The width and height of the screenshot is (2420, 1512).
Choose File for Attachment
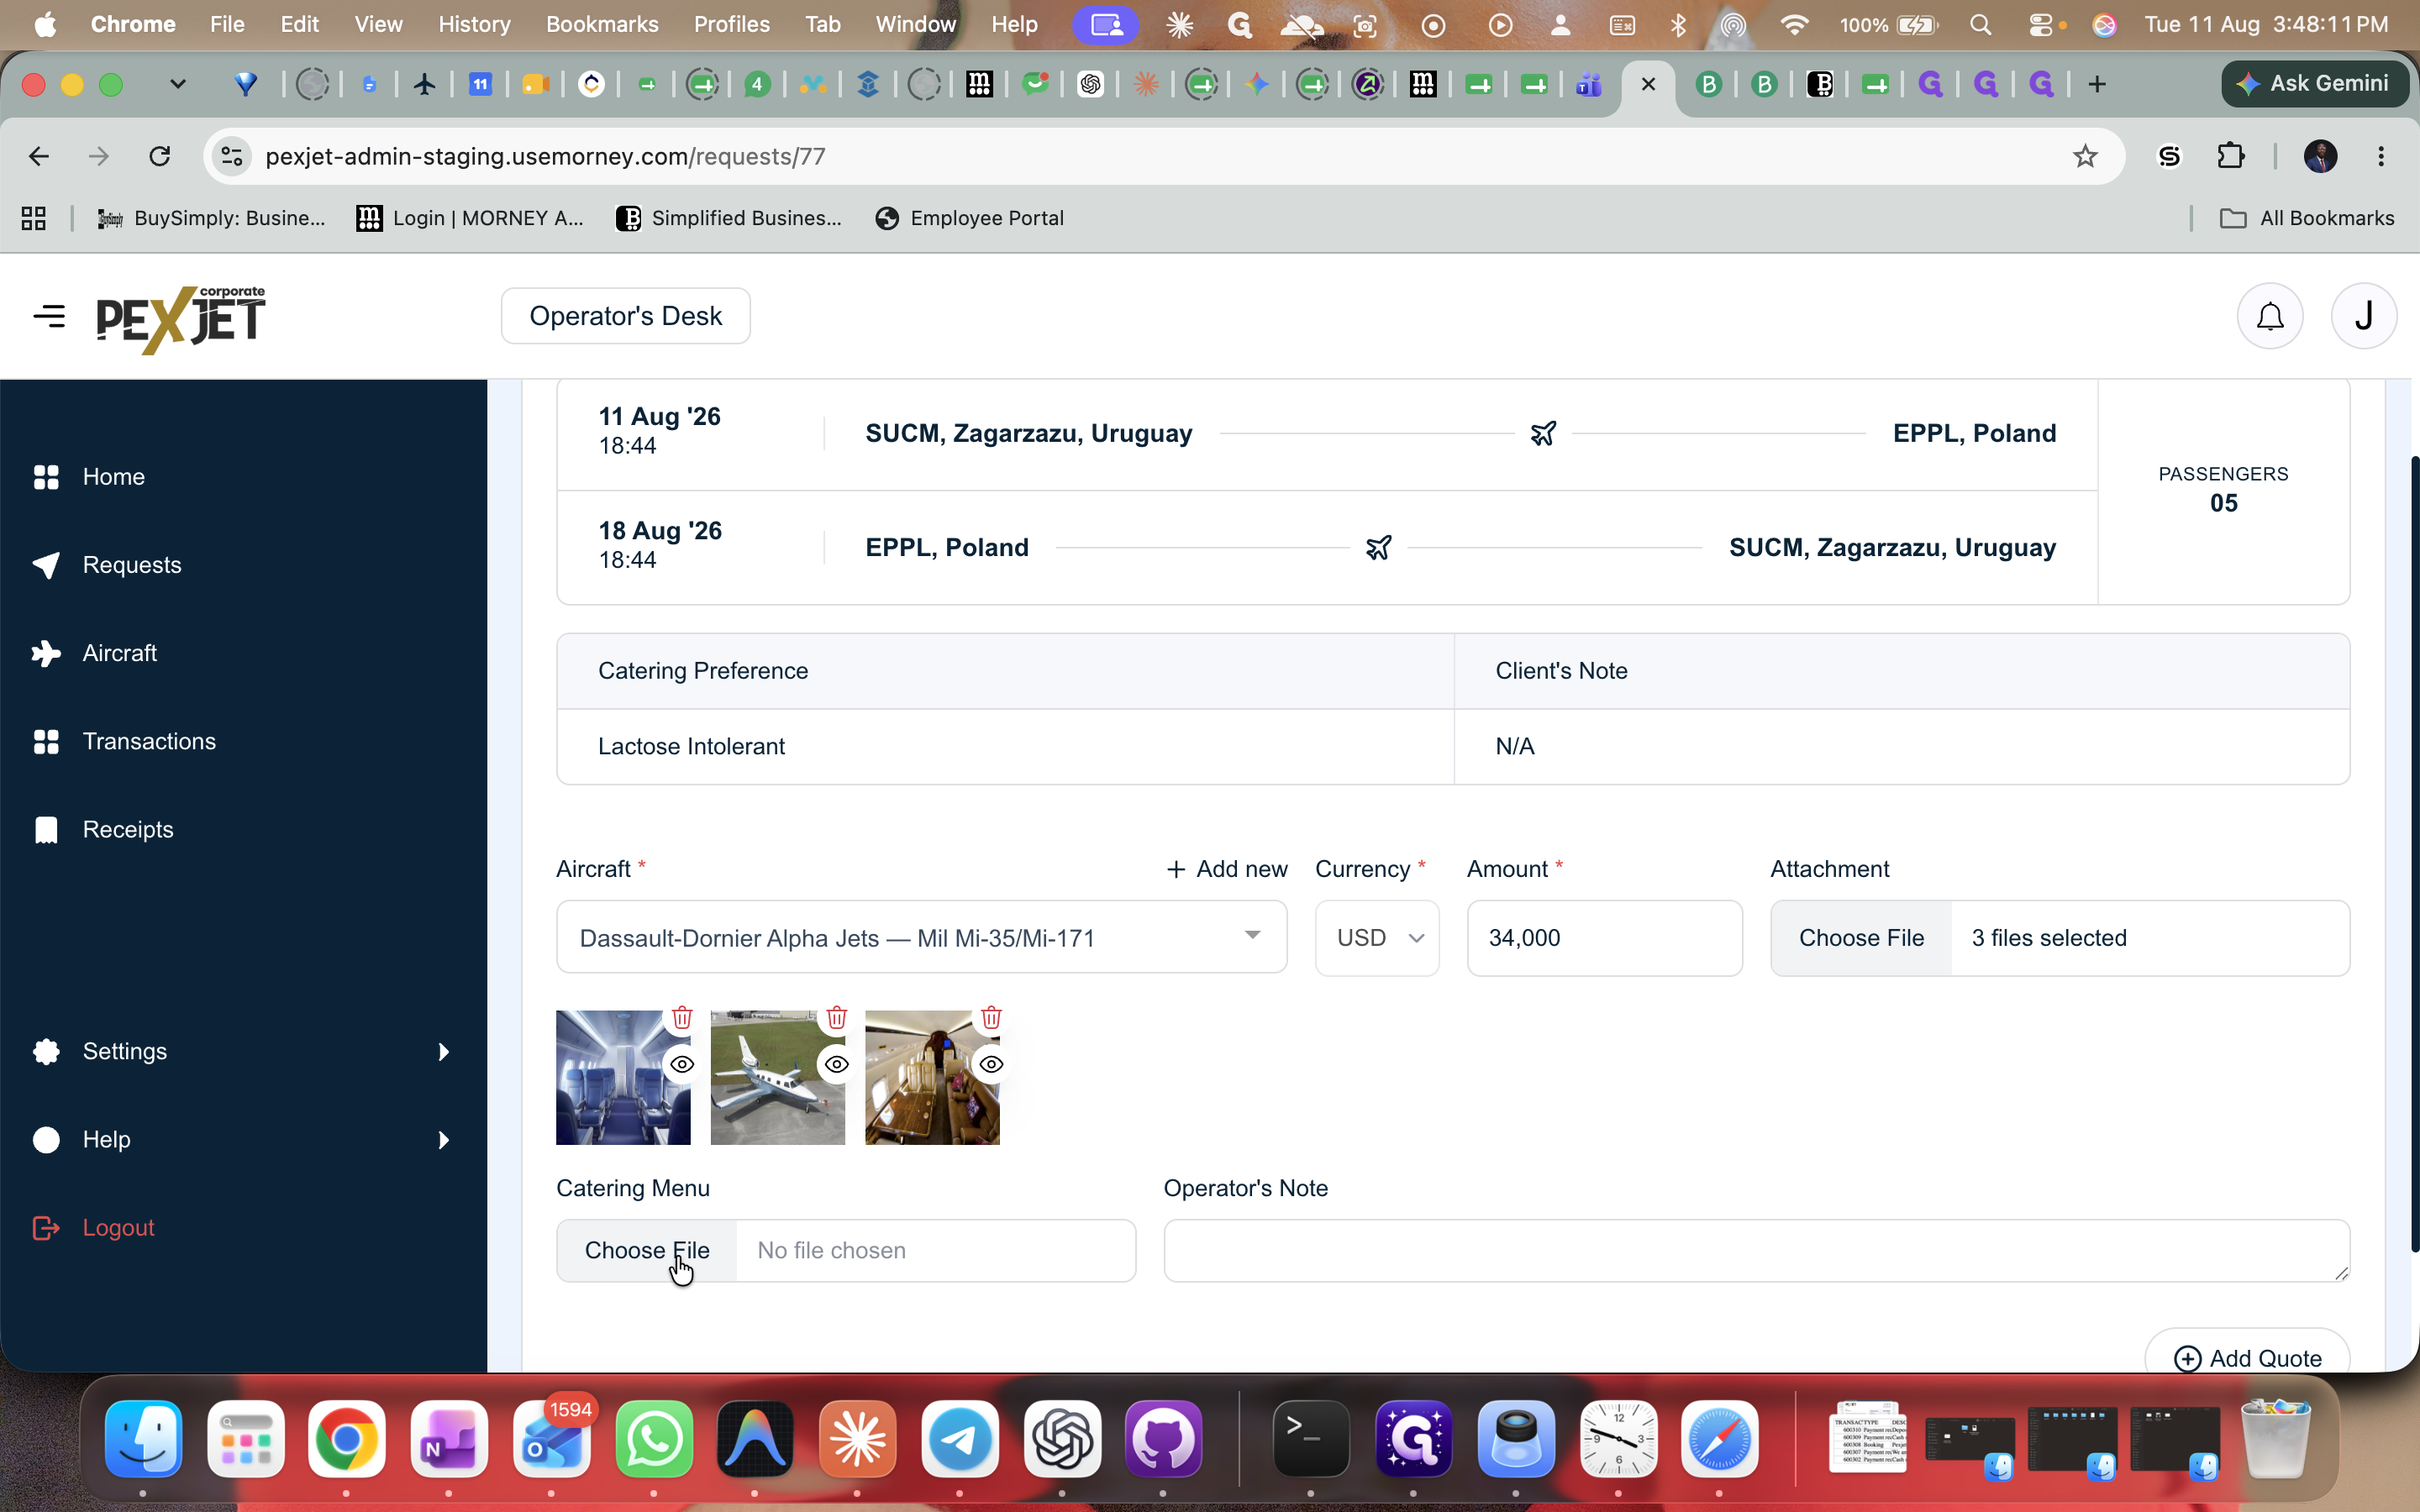coord(1861,938)
